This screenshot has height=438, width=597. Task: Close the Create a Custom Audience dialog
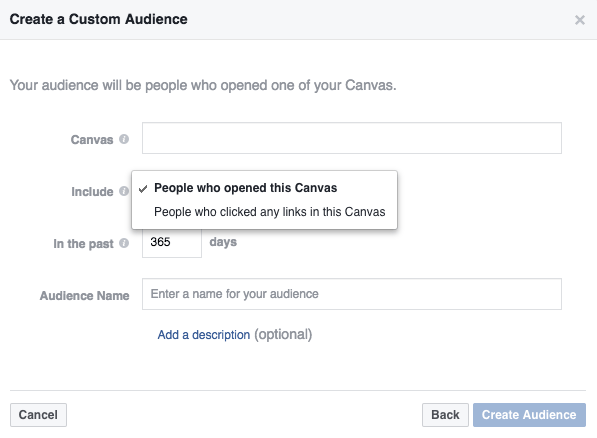pyautogui.click(x=579, y=20)
